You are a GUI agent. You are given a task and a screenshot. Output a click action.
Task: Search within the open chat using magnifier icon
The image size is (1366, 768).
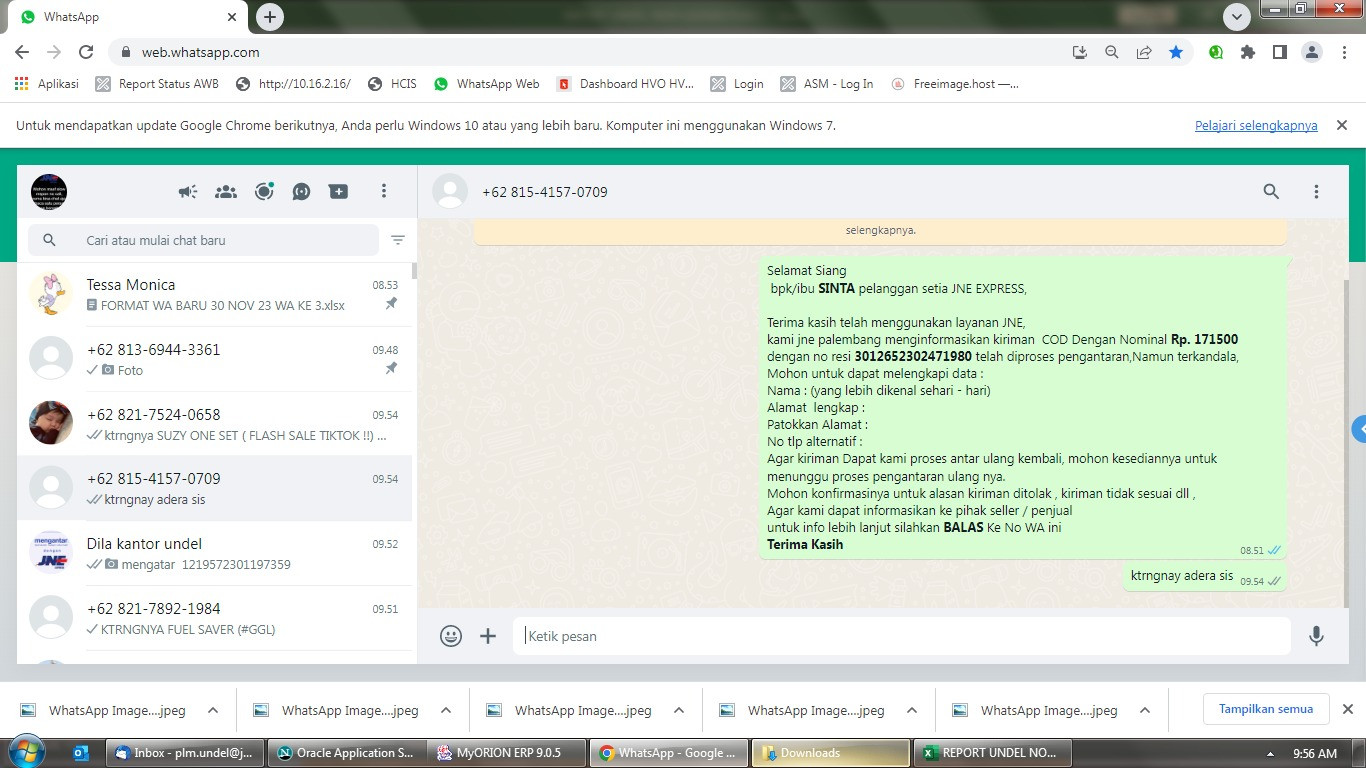(x=1271, y=191)
